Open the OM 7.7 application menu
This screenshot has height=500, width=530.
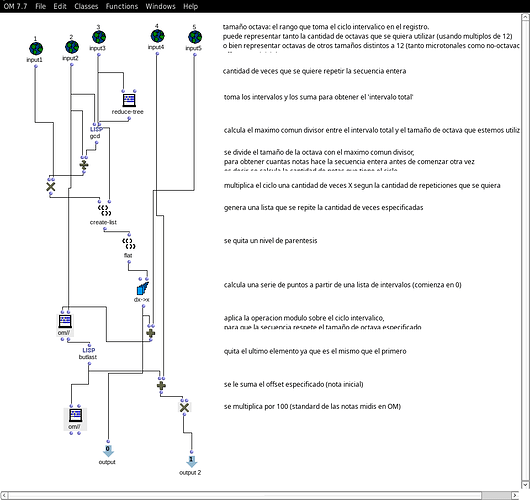click(x=16, y=6)
